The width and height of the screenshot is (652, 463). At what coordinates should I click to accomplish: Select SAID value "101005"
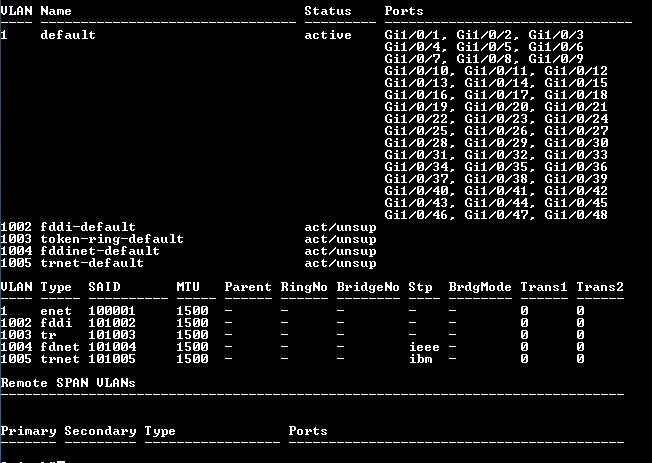[x=111, y=359]
